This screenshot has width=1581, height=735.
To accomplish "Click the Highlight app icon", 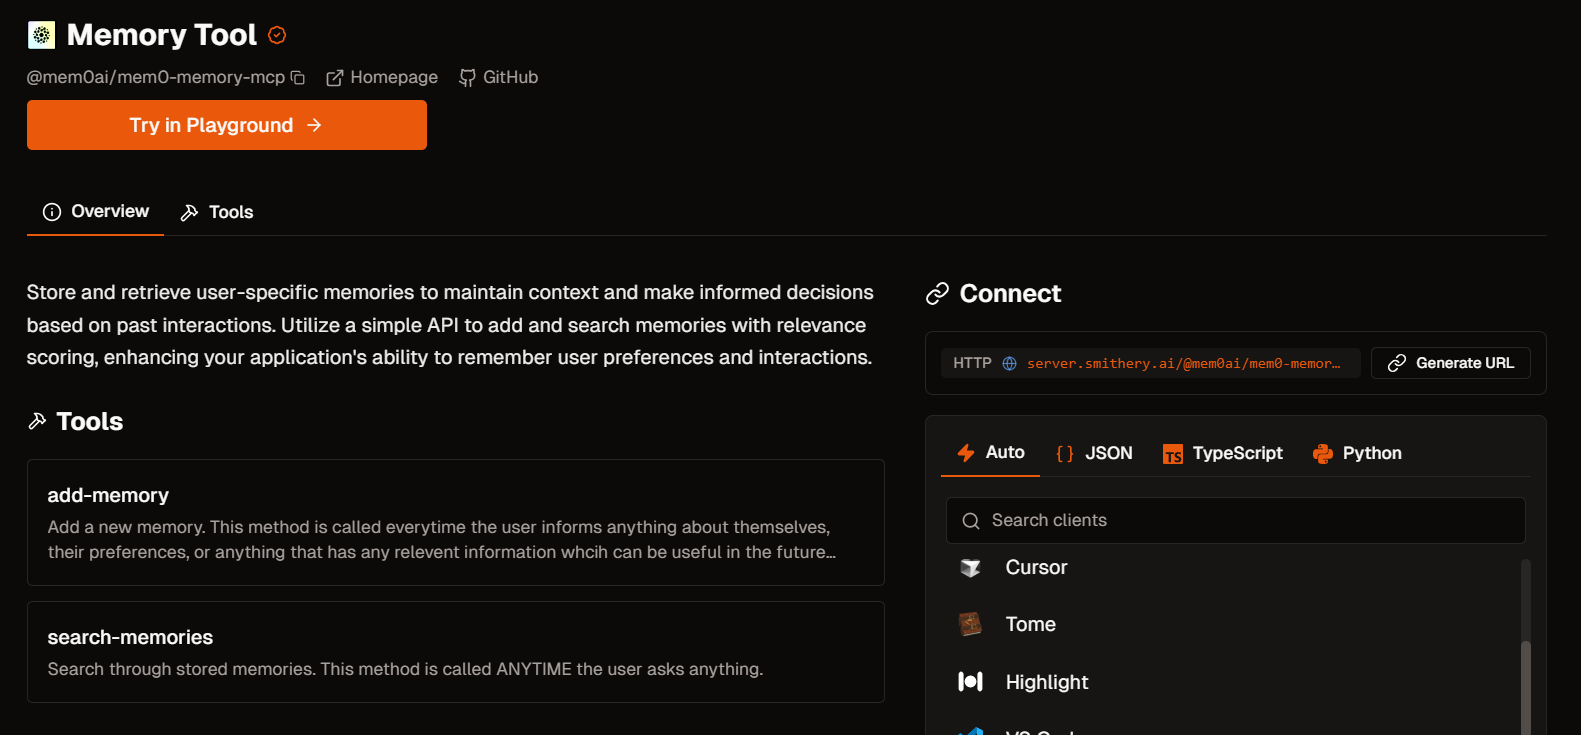I will [970, 681].
